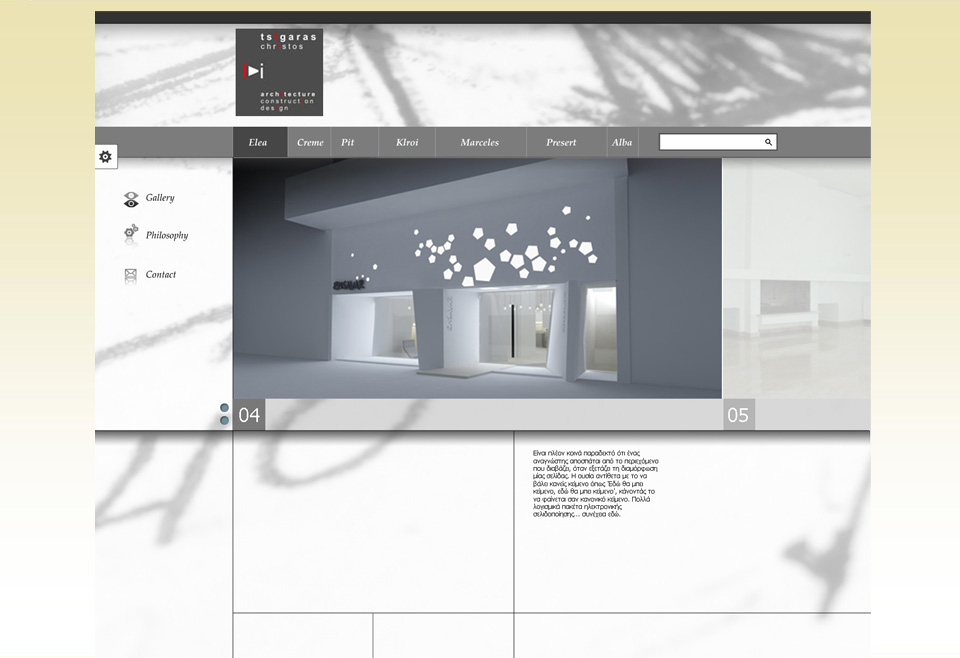Click the gear settings icon
Image resolution: width=960 pixels, height=658 pixels.
click(x=106, y=157)
